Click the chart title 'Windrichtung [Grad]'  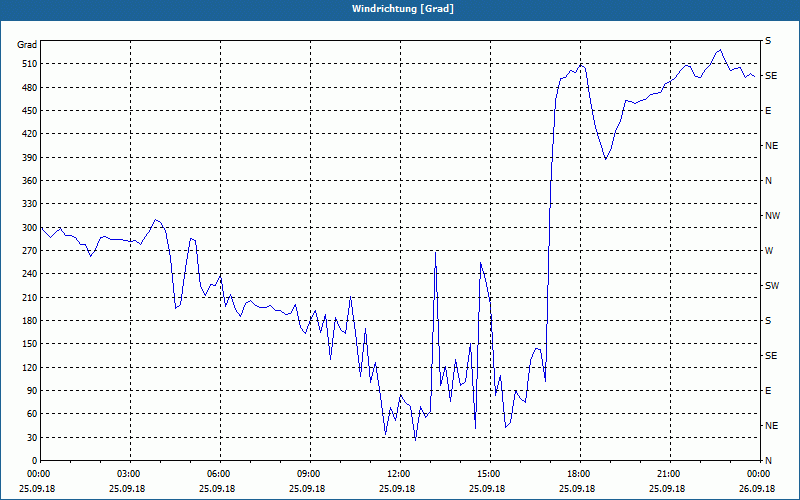coord(403,9)
